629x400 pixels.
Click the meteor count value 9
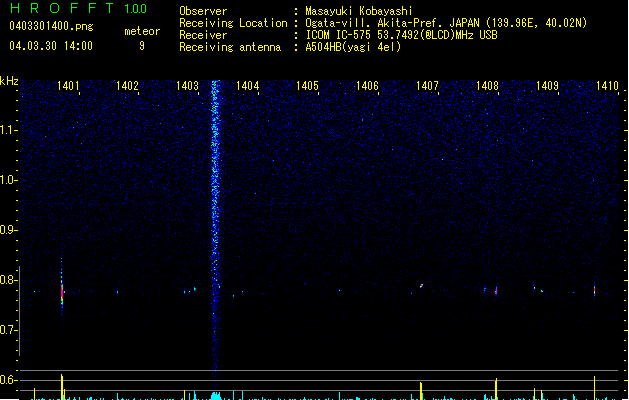(142, 46)
